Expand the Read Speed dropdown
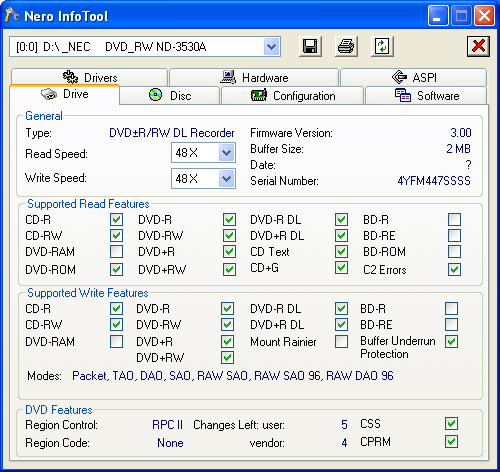 (226, 153)
